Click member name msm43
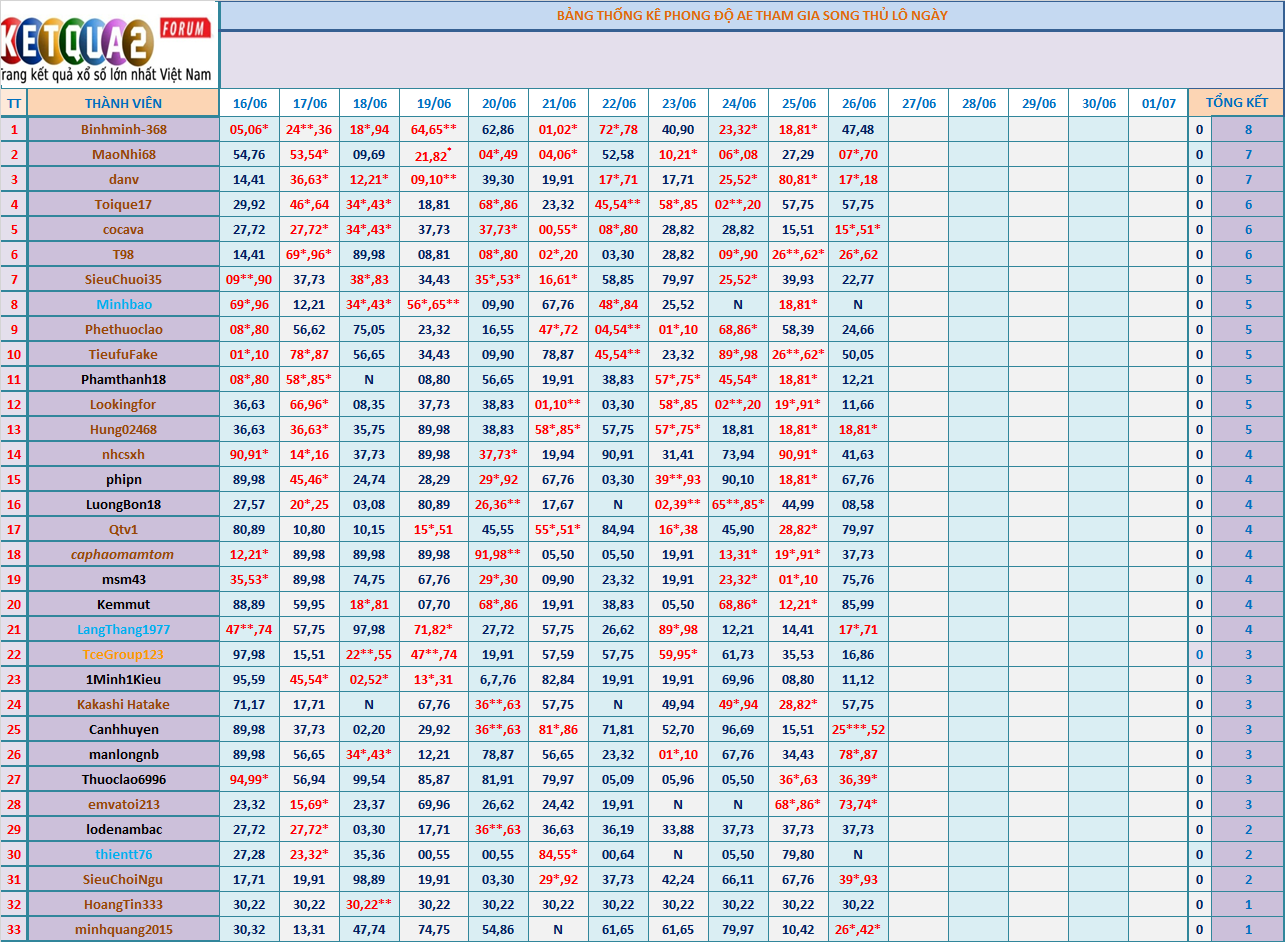 tap(123, 579)
